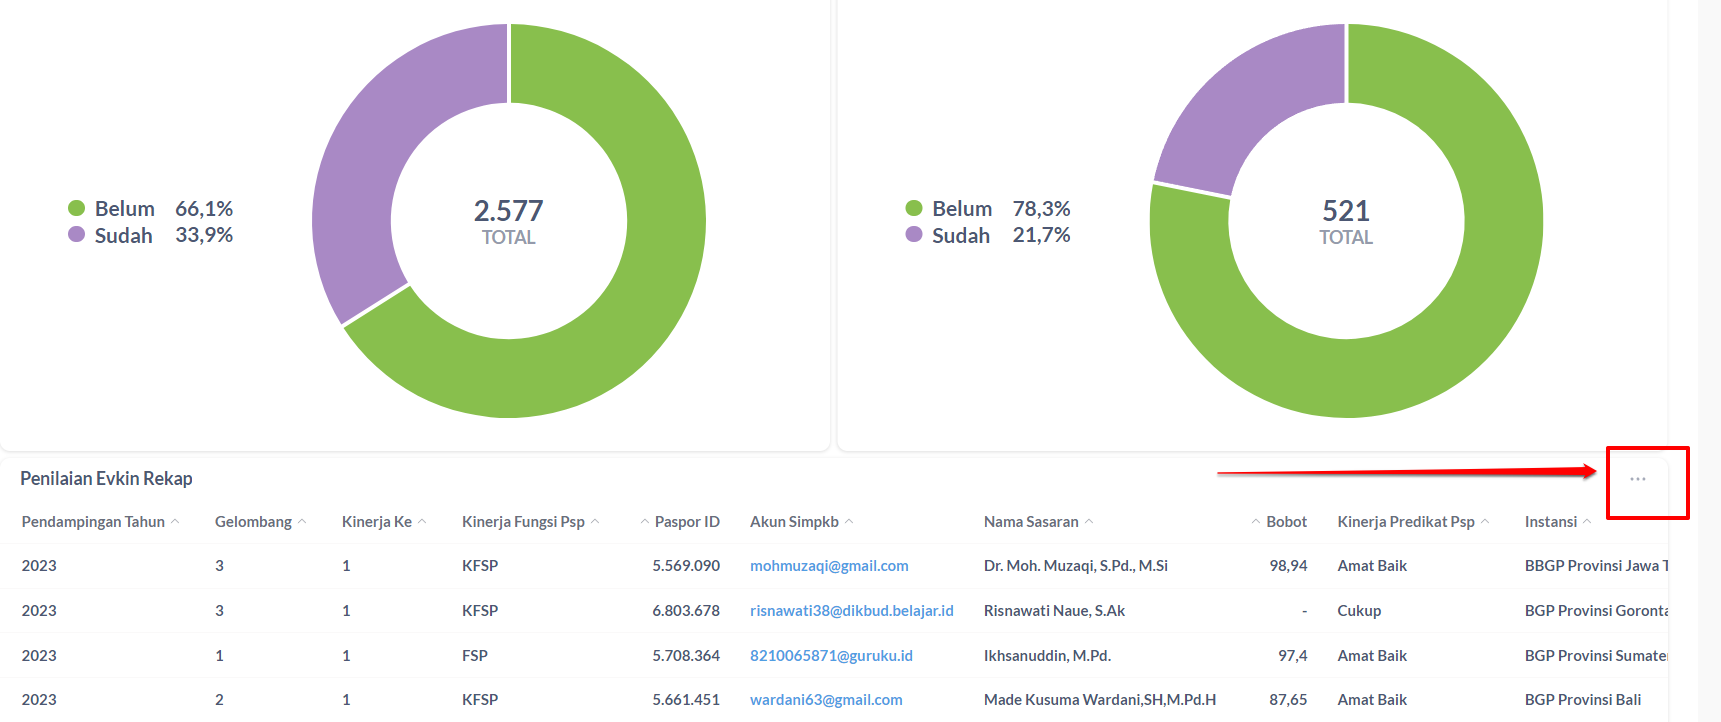Click green Belum legend dot in left chart
Image resolution: width=1721 pixels, height=722 pixels.
76,208
